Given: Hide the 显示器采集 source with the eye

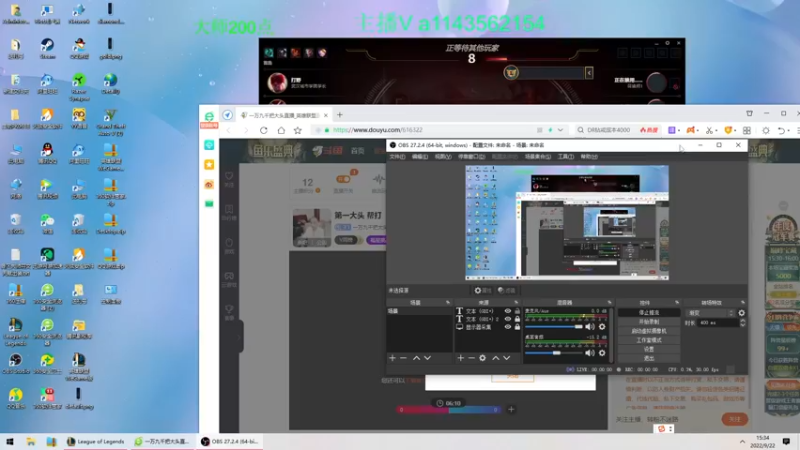Looking at the screenshot, I should 508,327.
